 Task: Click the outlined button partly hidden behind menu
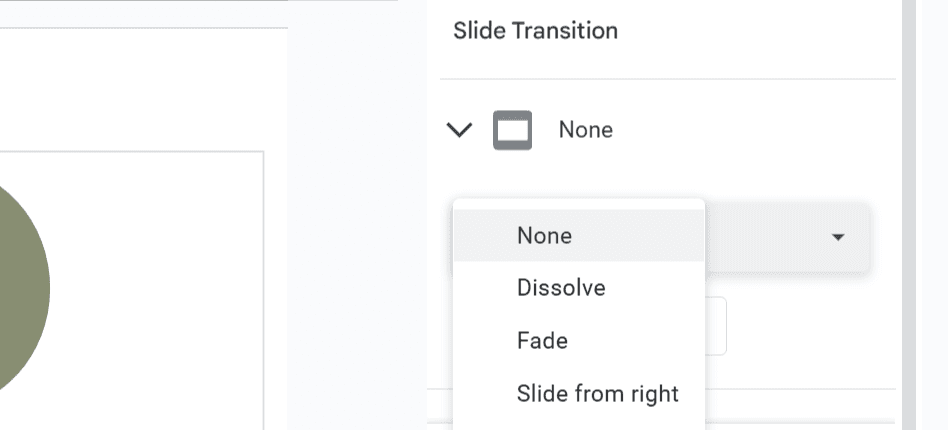pyautogui.click(x=716, y=326)
